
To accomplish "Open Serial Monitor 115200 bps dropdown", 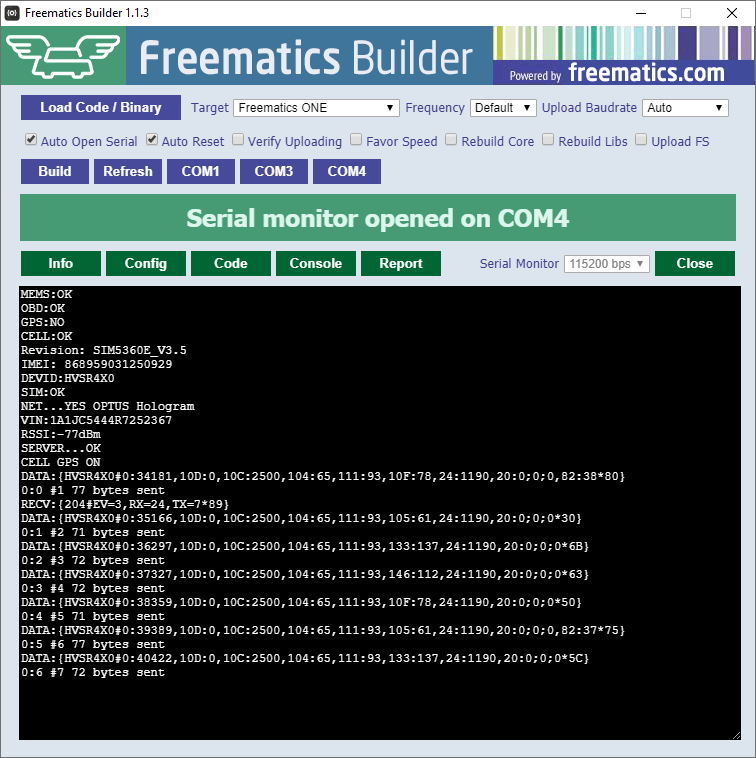I will pyautogui.click(x=607, y=264).
